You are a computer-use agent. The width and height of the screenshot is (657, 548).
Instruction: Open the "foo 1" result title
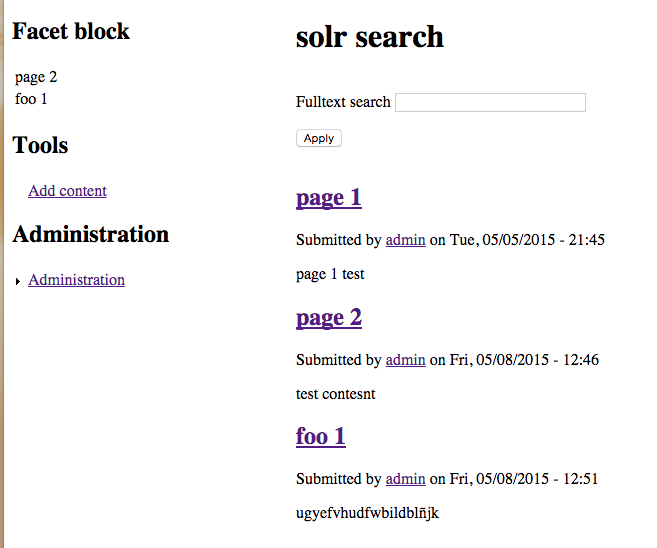[320, 436]
